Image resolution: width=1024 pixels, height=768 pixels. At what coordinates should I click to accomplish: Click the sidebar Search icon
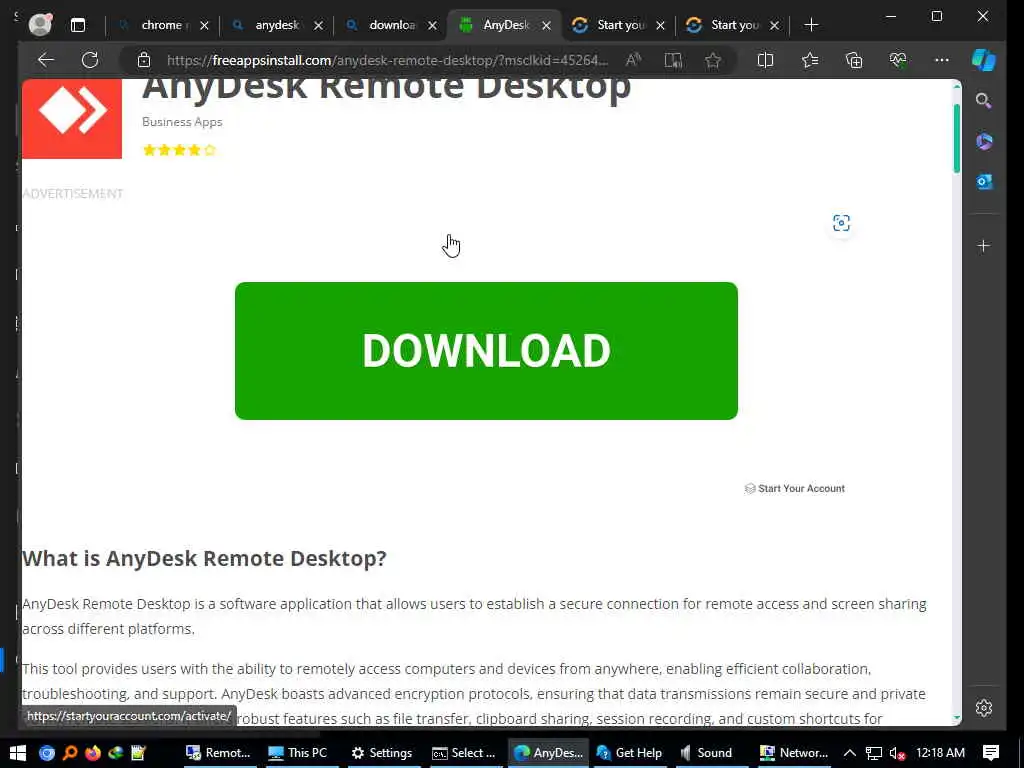click(984, 101)
